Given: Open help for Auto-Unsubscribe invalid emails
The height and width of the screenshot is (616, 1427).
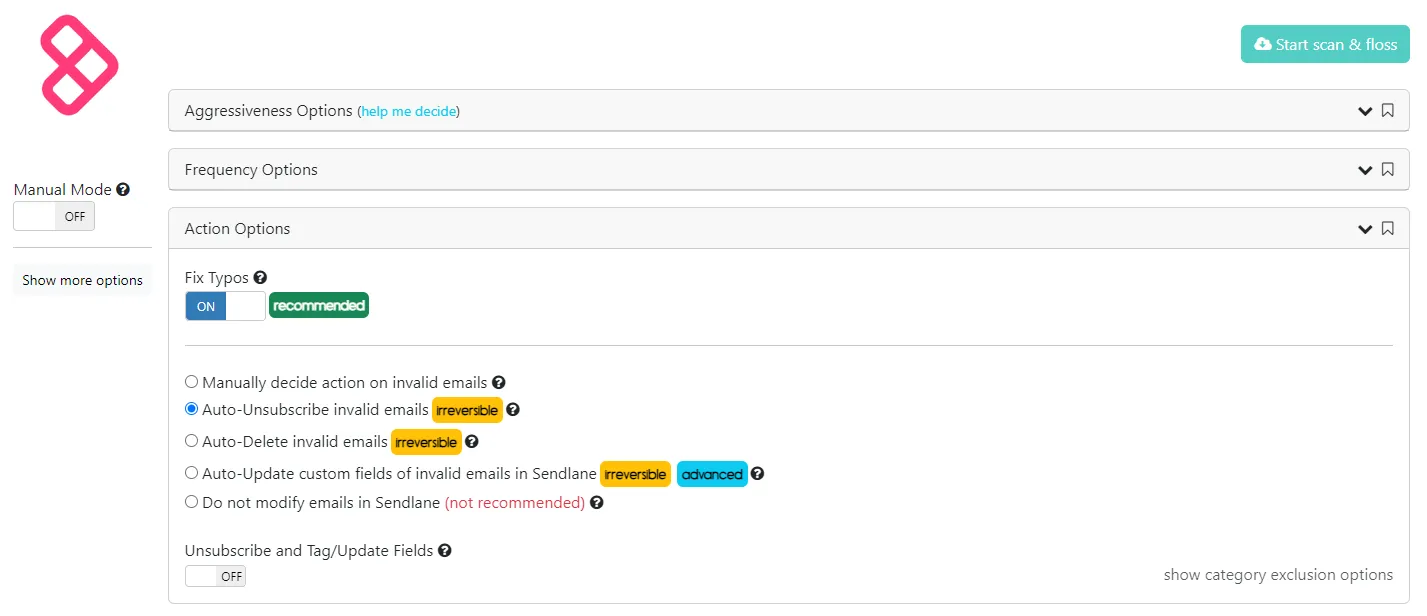Looking at the screenshot, I should coord(513,410).
